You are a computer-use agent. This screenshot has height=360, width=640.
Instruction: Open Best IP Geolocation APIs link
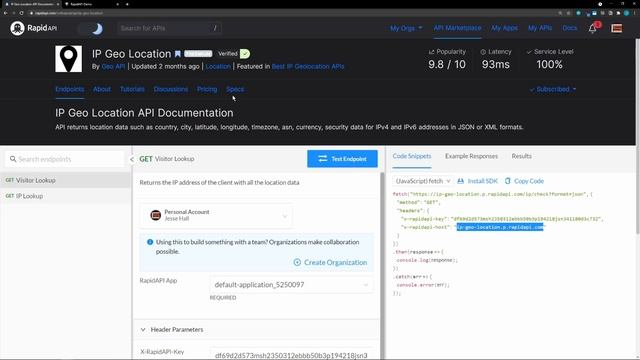pos(308,67)
